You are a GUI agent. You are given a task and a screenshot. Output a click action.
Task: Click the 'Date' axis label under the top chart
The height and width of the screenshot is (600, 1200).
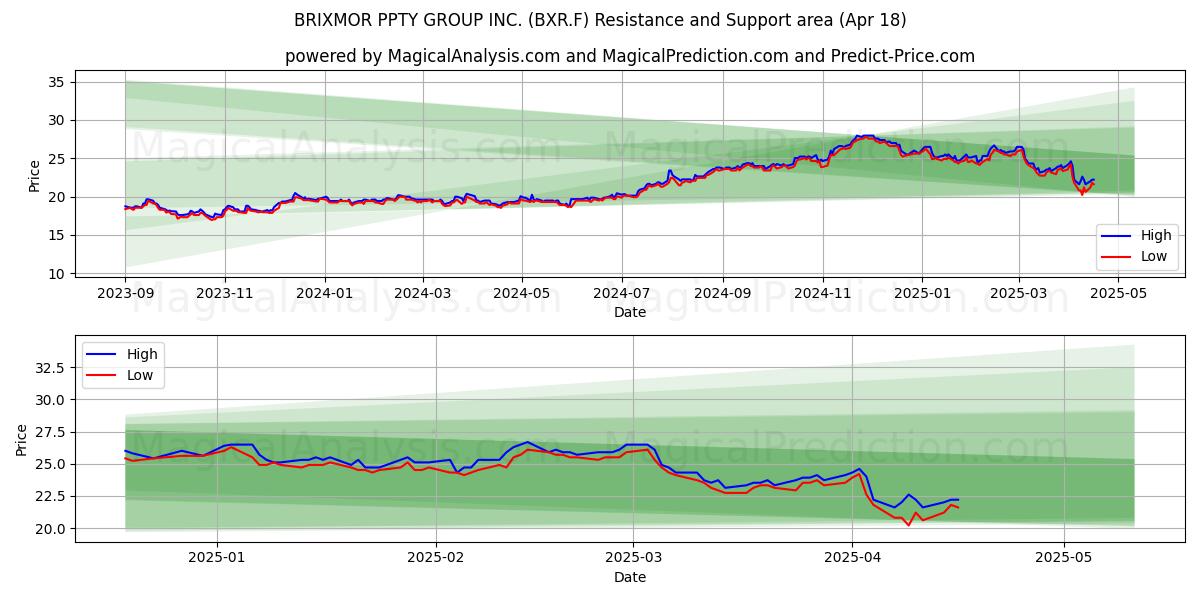coord(630,313)
